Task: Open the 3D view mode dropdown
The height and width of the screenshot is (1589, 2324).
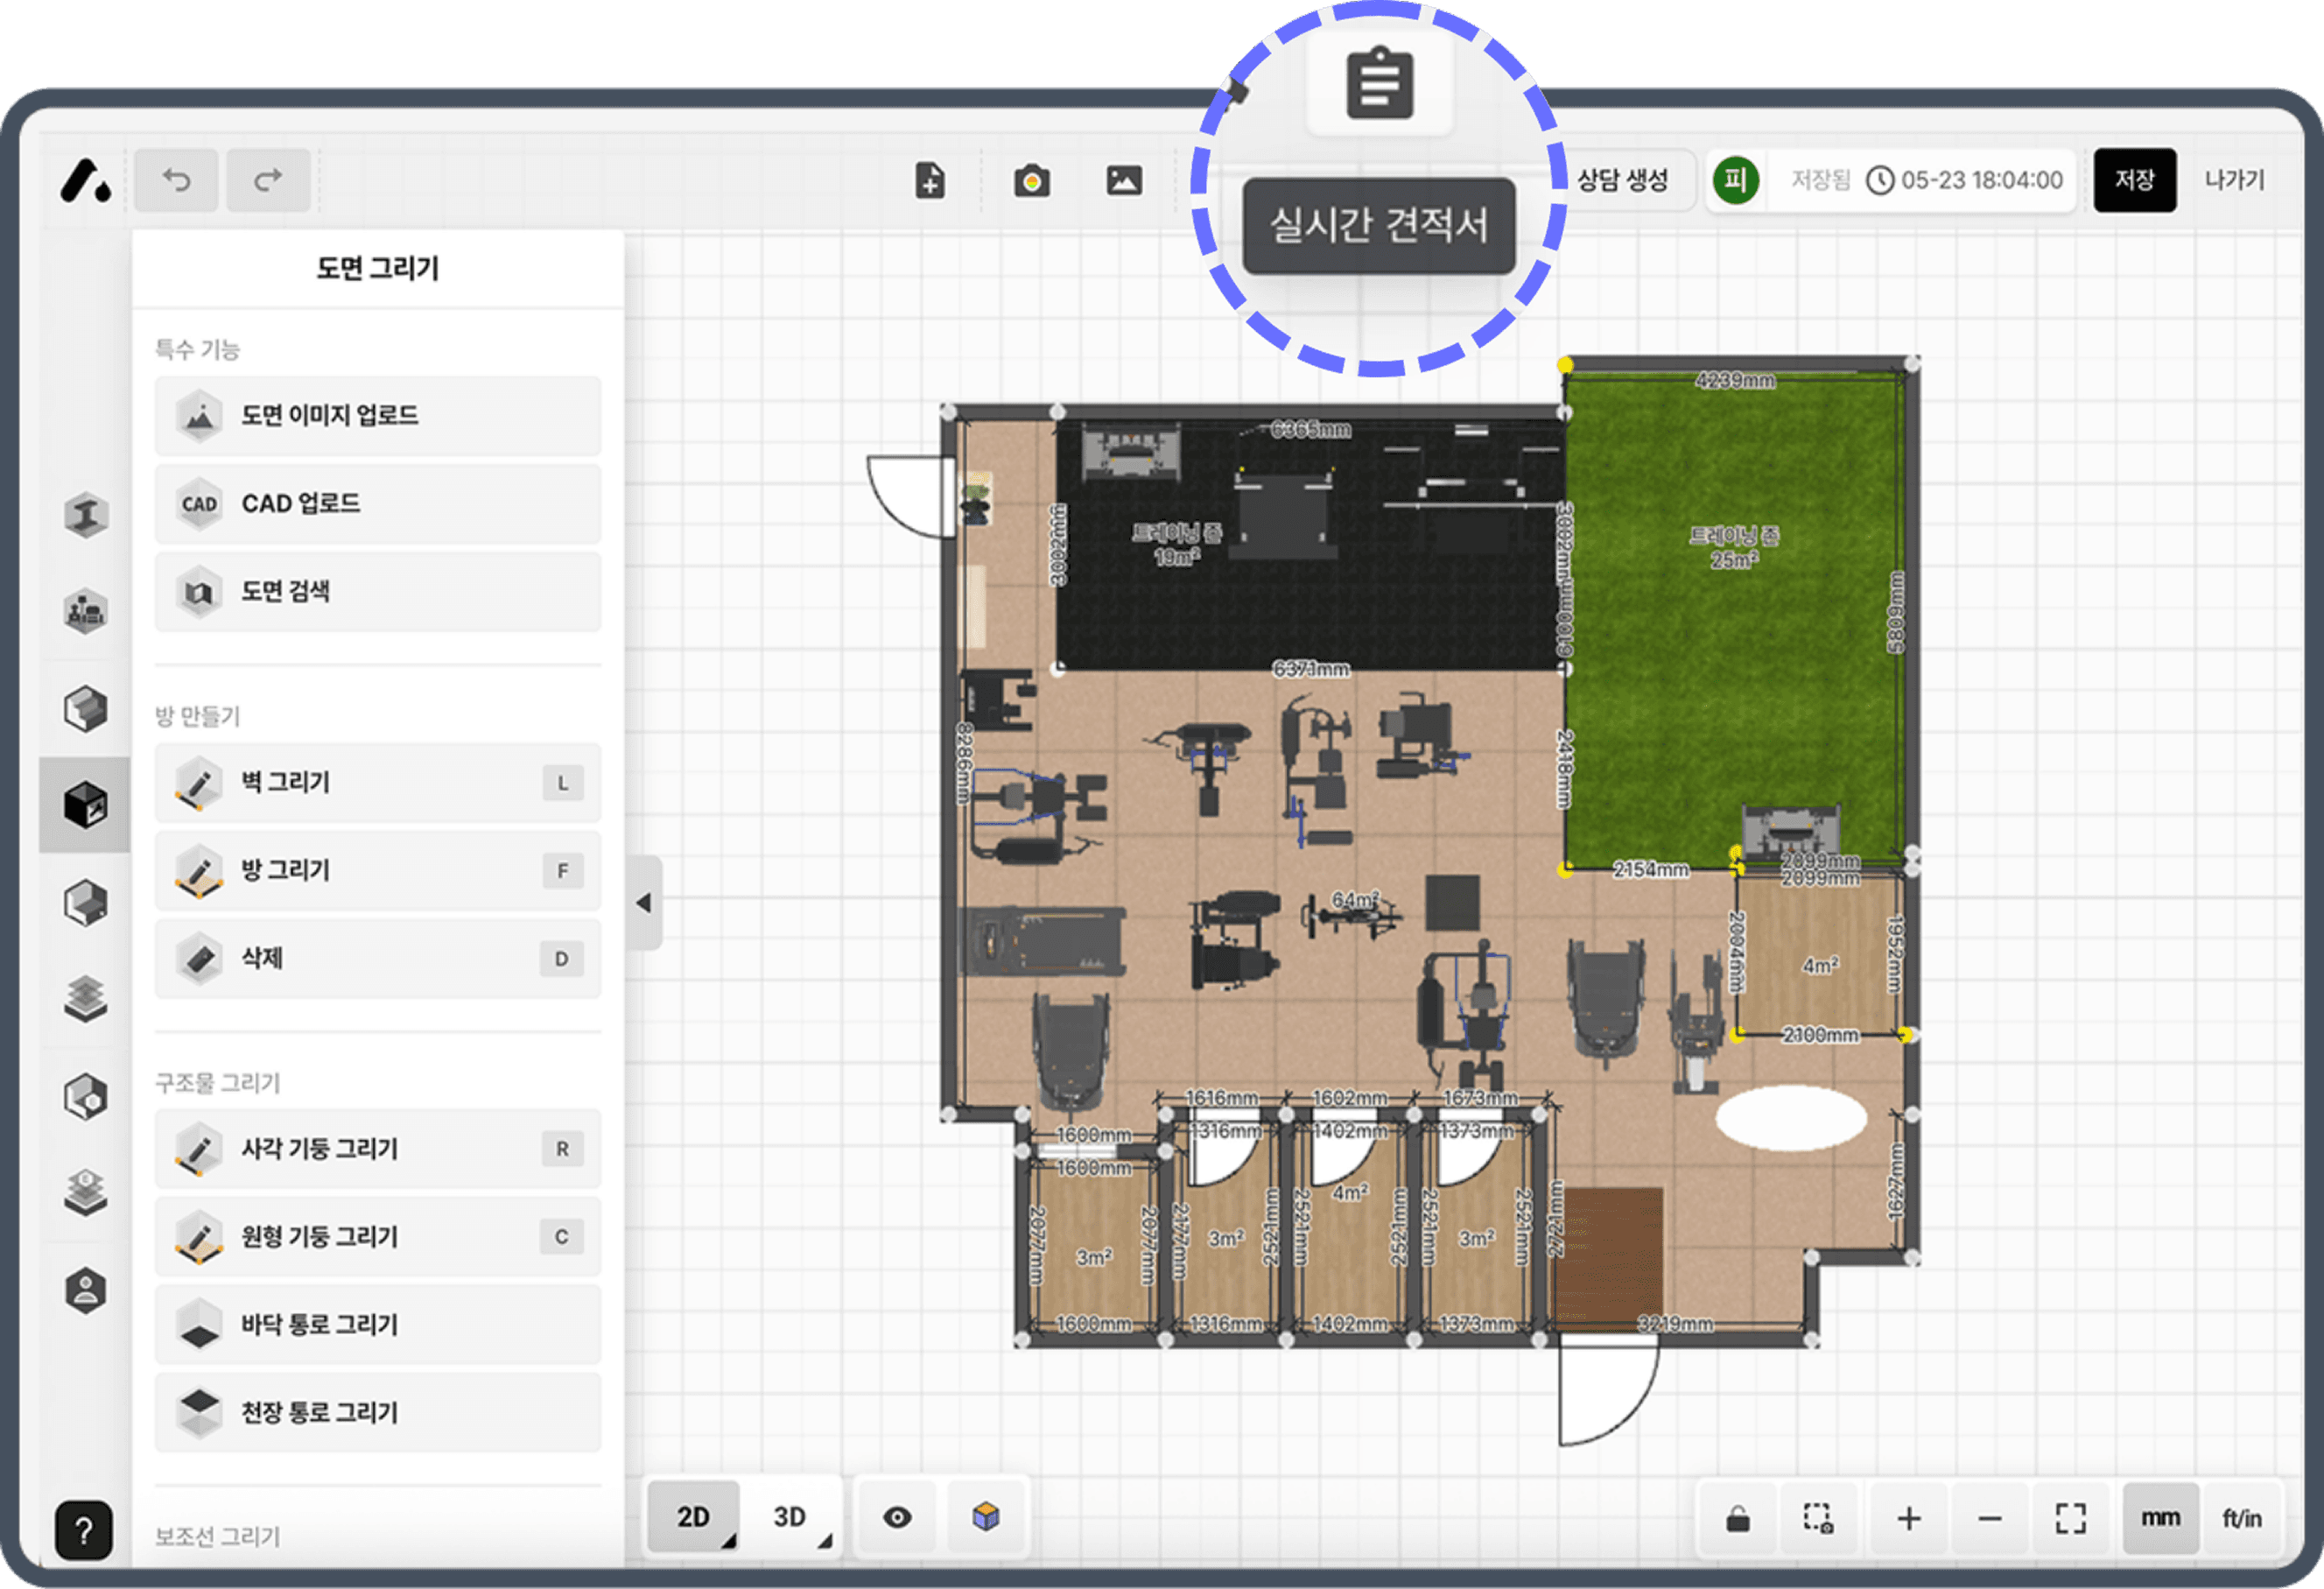Action: click(x=790, y=1517)
